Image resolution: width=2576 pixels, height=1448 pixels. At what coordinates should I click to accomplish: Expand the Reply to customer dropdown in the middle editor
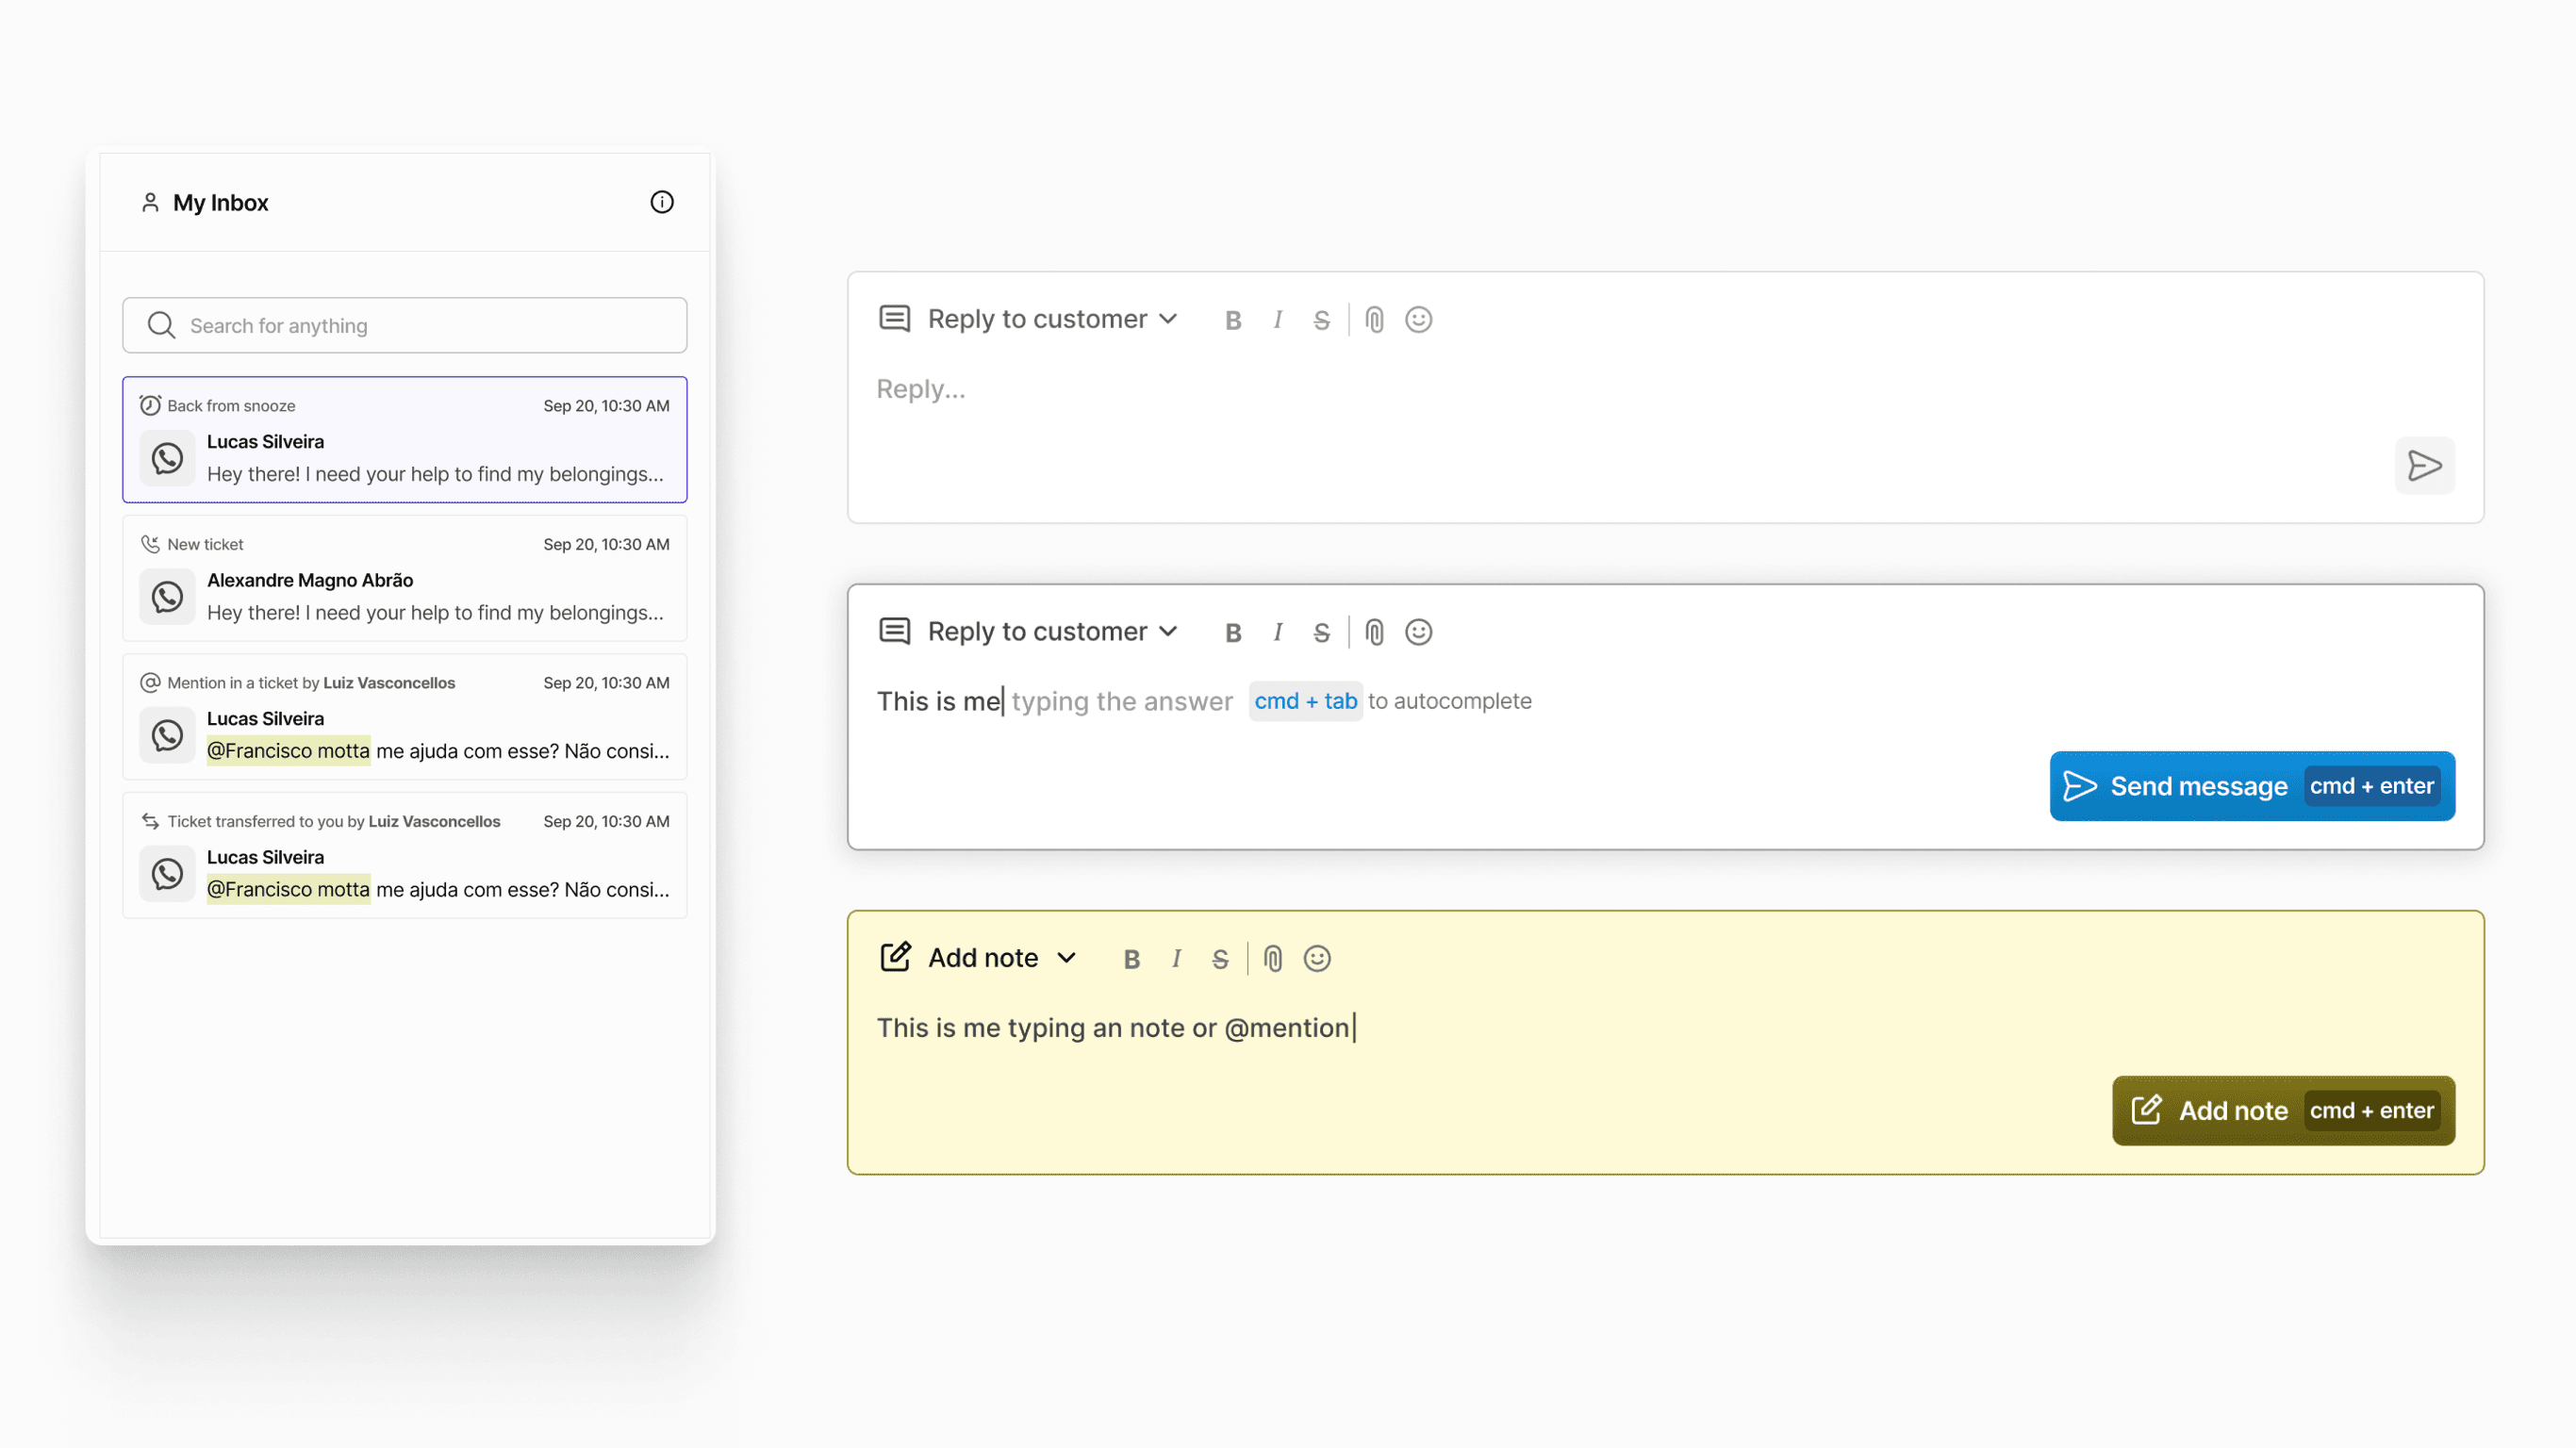(x=1052, y=631)
